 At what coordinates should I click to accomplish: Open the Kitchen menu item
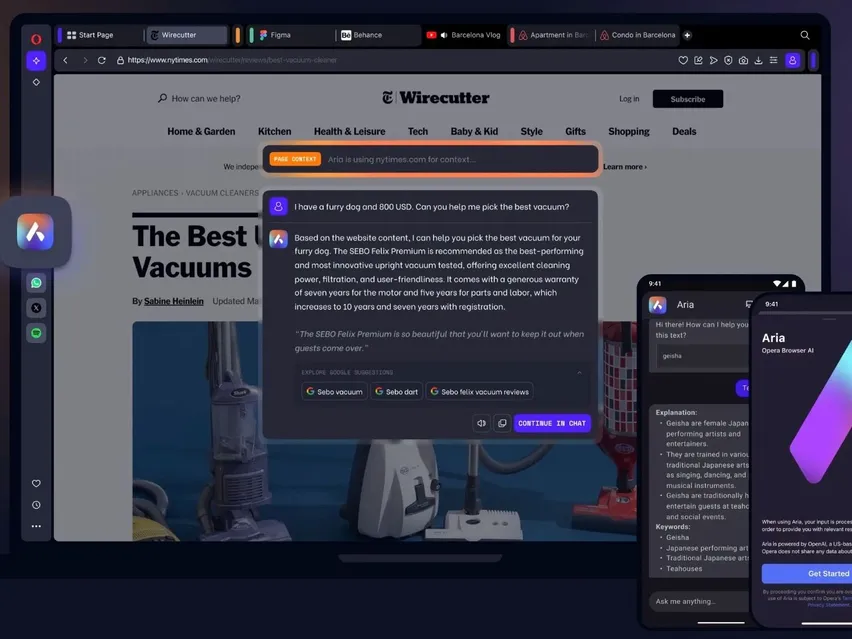tap(274, 131)
